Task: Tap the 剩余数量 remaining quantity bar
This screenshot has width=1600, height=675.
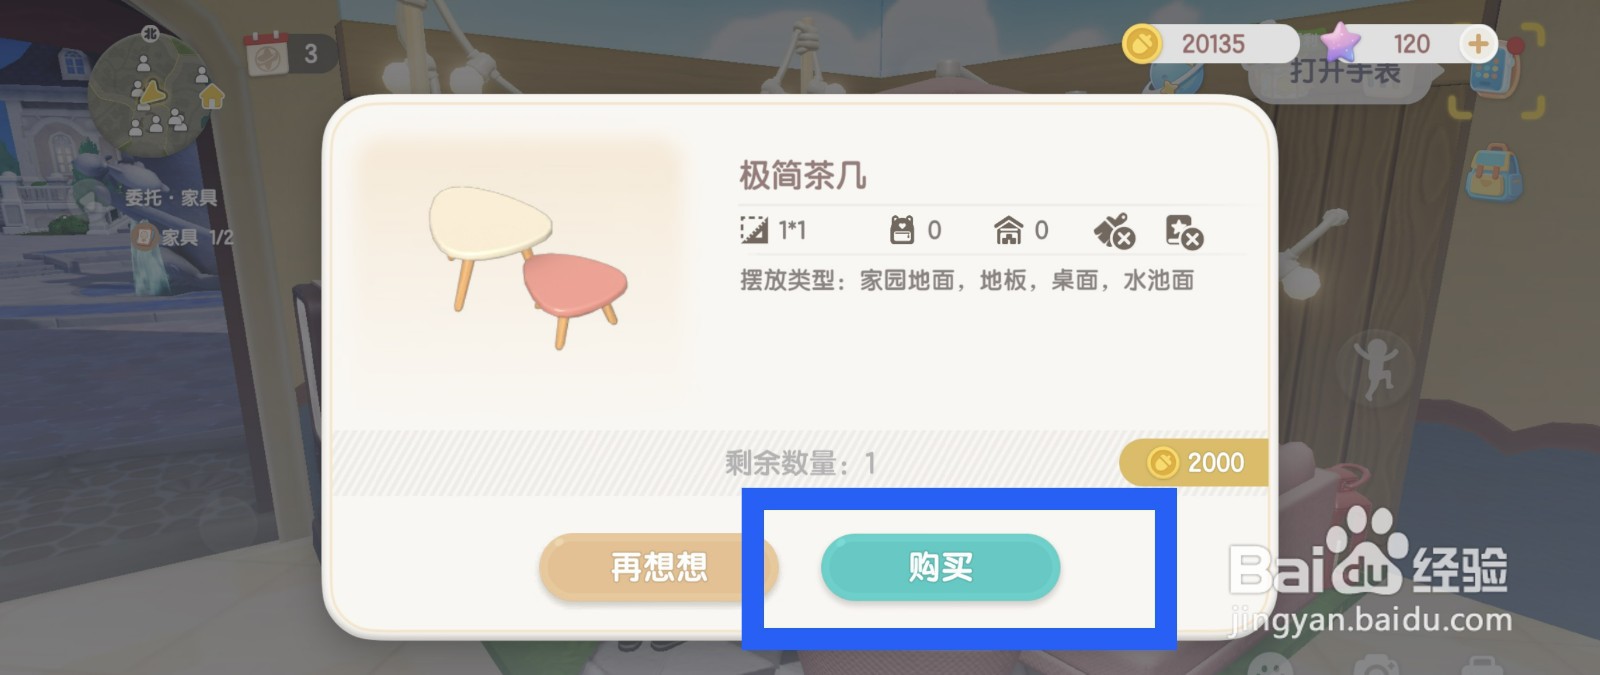Action: [800, 463]
